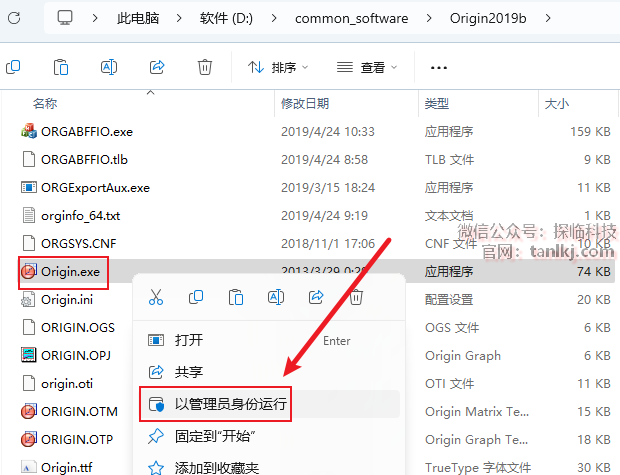
Task: Open the 排序 sort dropdown
Action: [278, 67]
